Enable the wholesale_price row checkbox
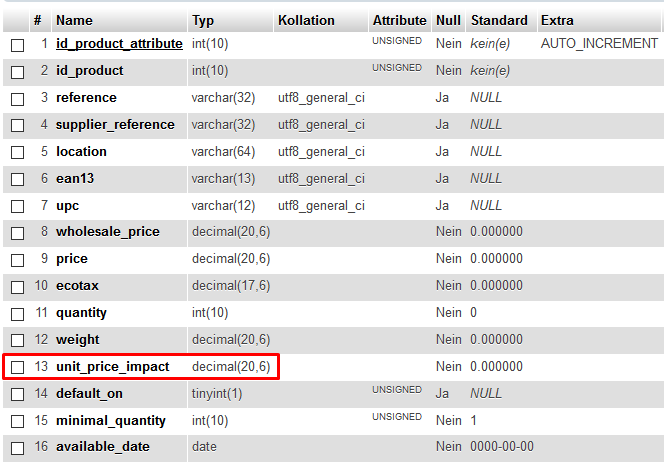 tap(17, 233)
